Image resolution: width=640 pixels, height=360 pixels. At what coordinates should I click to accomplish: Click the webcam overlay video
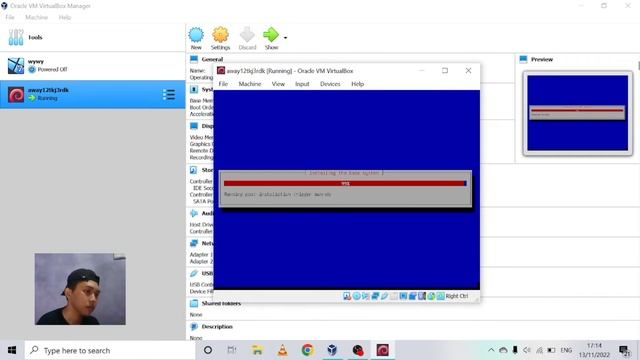tap(80, 289)
